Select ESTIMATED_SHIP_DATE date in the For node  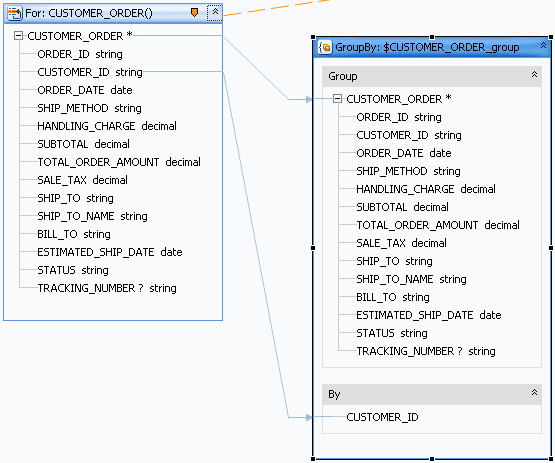coord(110,252)
